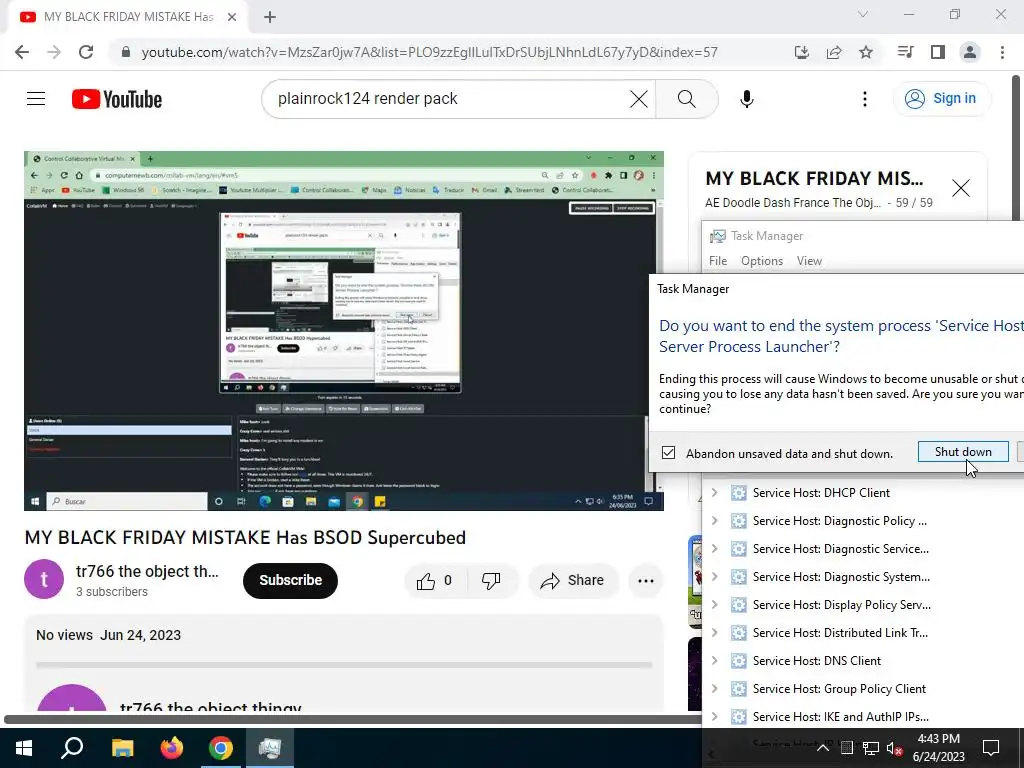
Task: Click the YouTube logo
Action: point(117,99)
